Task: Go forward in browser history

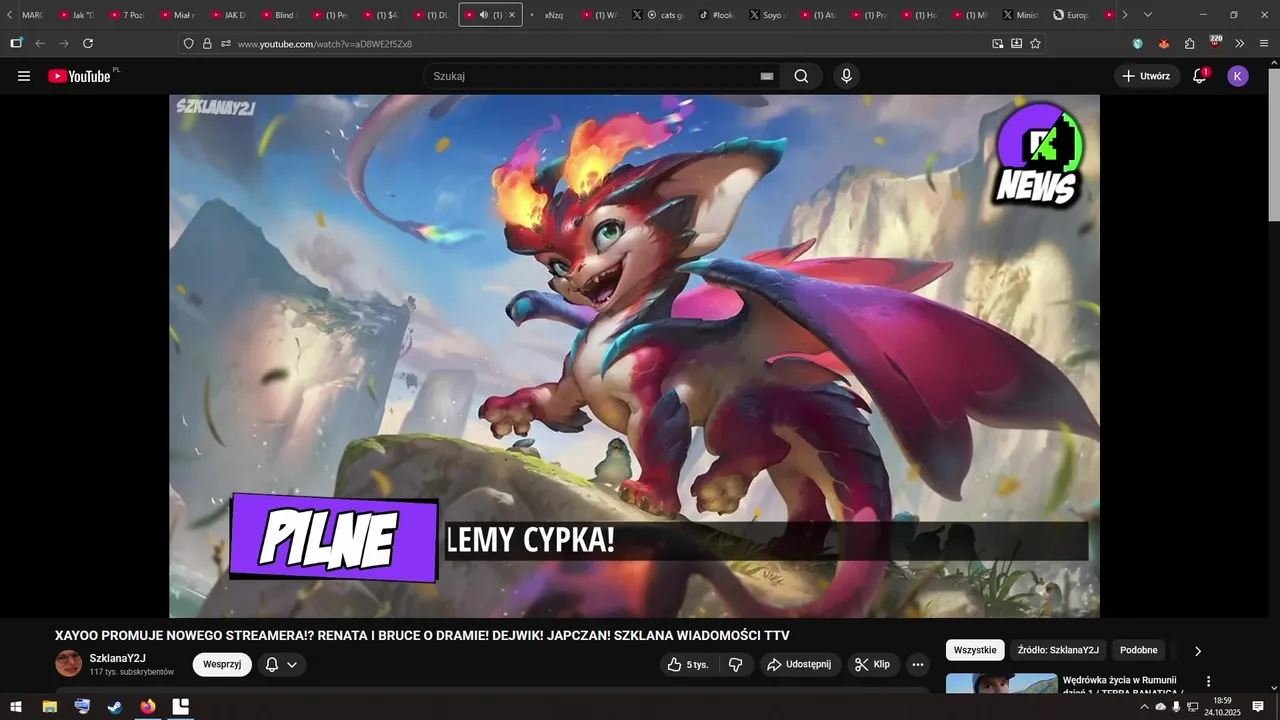Action: pyautogui.click(x=64, y=43)
